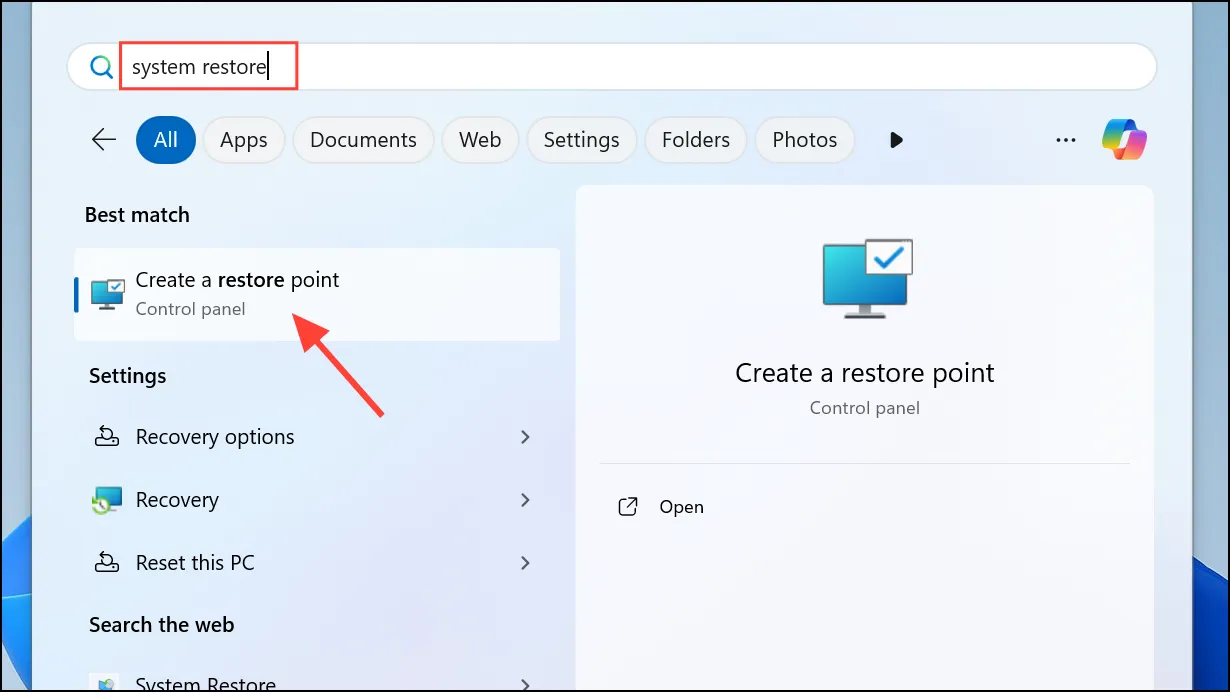Open the three-dot options menu
This screenshot has width=1230, height=692.
click(x=1066, y=140)
